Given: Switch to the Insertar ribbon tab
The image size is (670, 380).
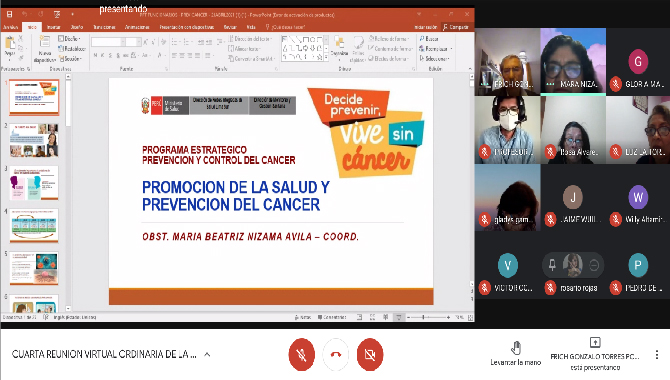Looking at the screenshot, I should click(x=54, y=27).
